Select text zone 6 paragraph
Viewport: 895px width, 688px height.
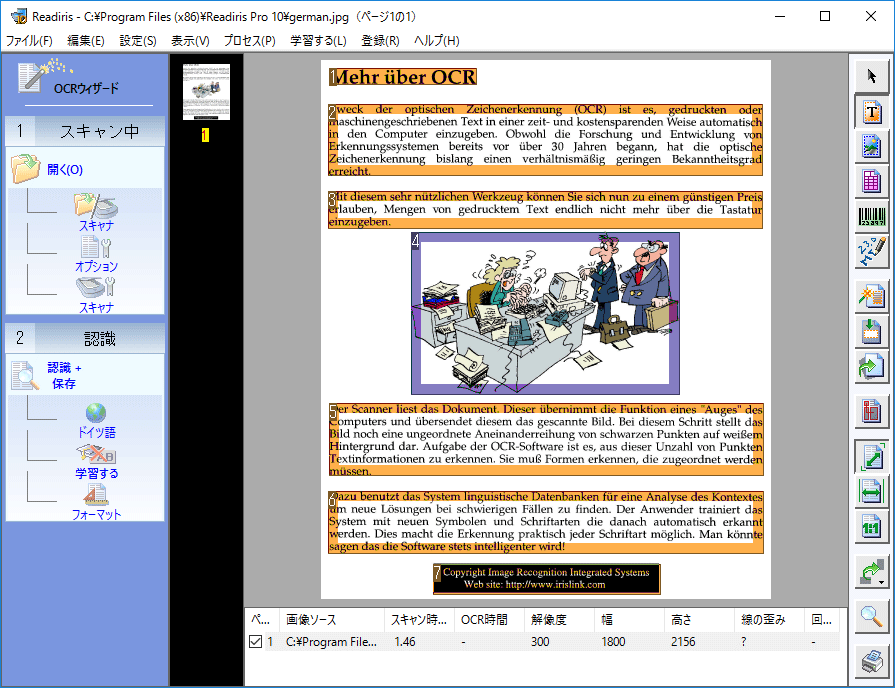(545, 522)
